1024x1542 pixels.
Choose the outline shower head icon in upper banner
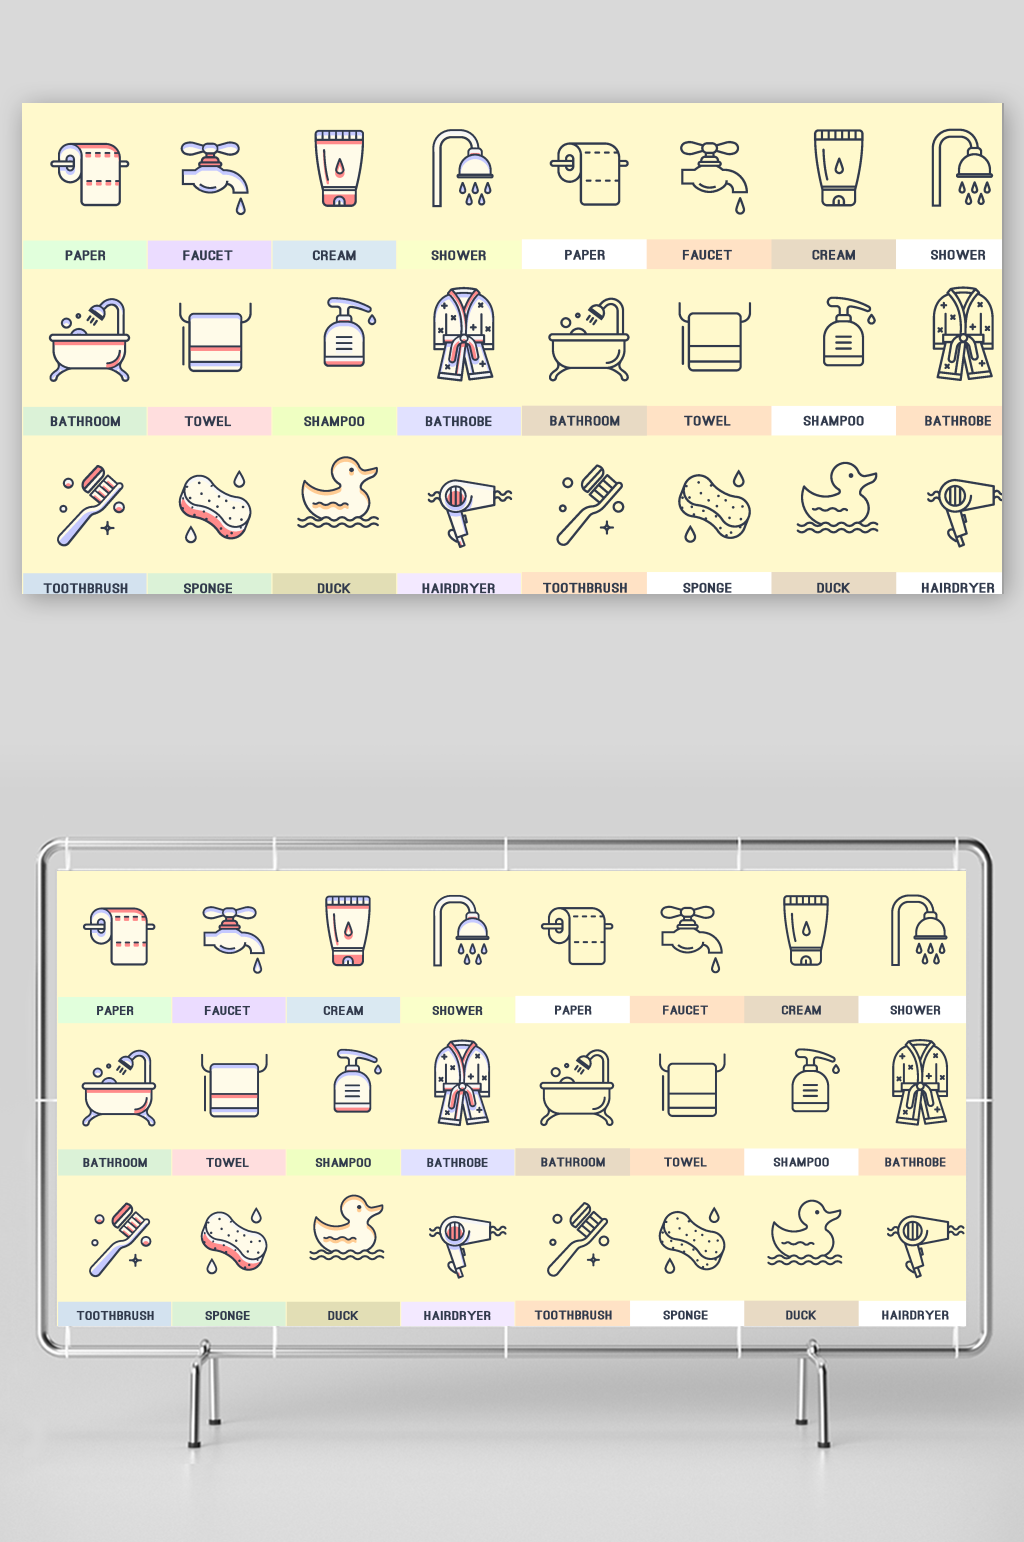[x=961, y=168]
